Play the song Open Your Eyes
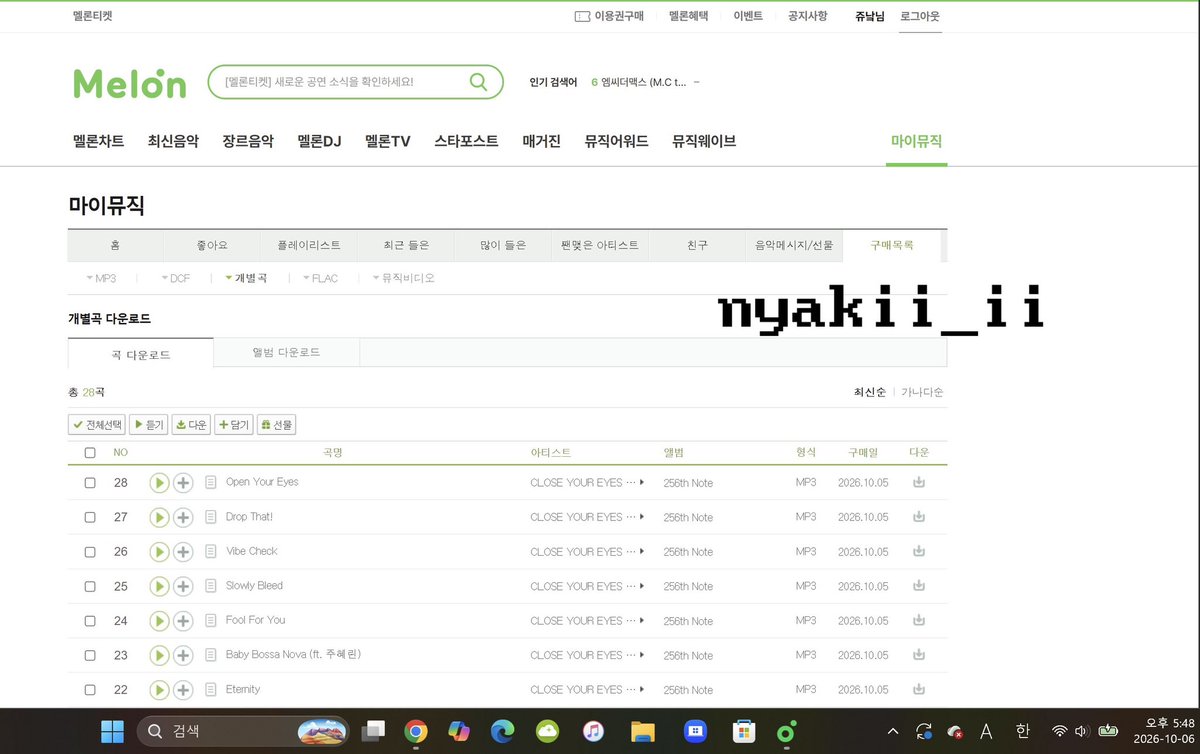The image size is (1200, 754). [159, 483]
